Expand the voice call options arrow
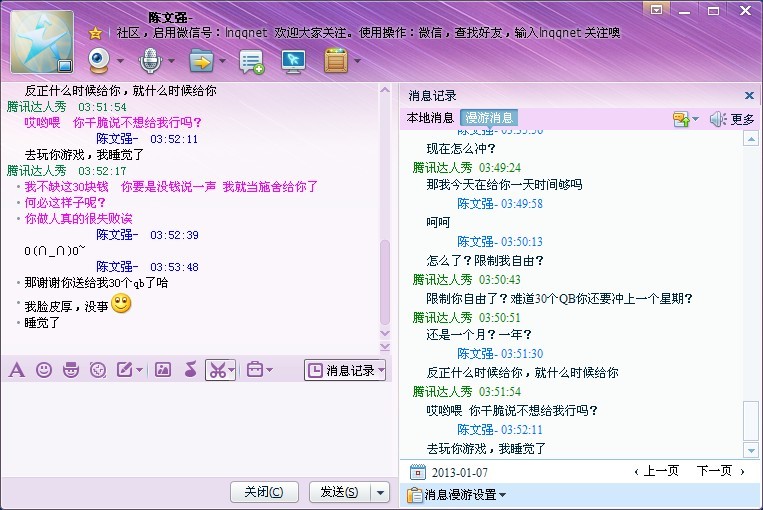The image size is (763, 510). click(171, 61)
